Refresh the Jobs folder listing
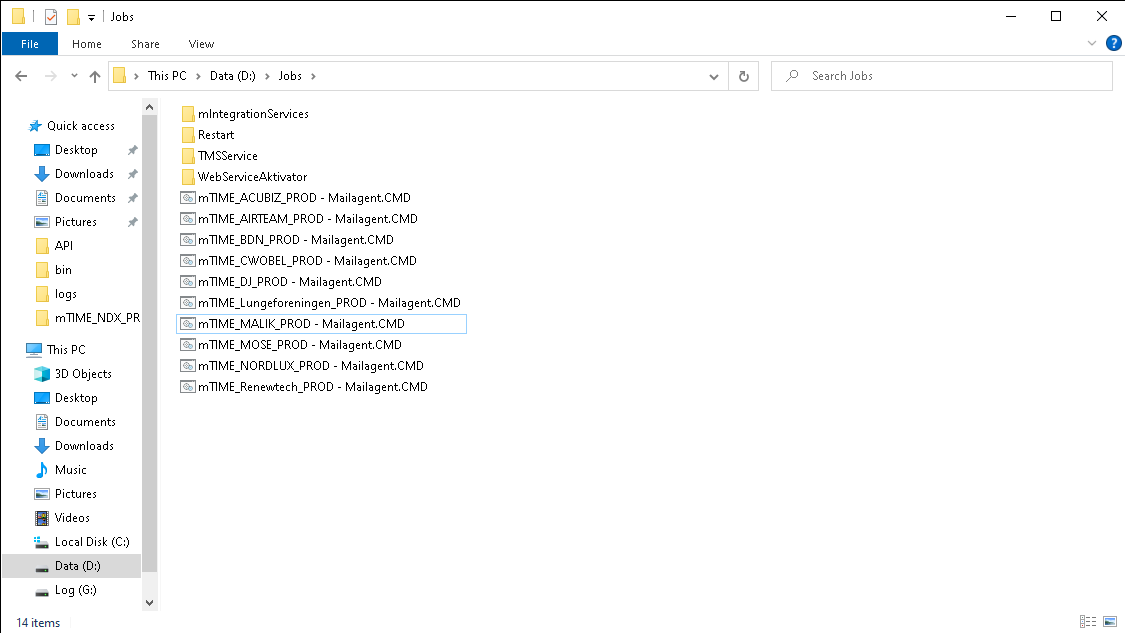 [743, 76]
